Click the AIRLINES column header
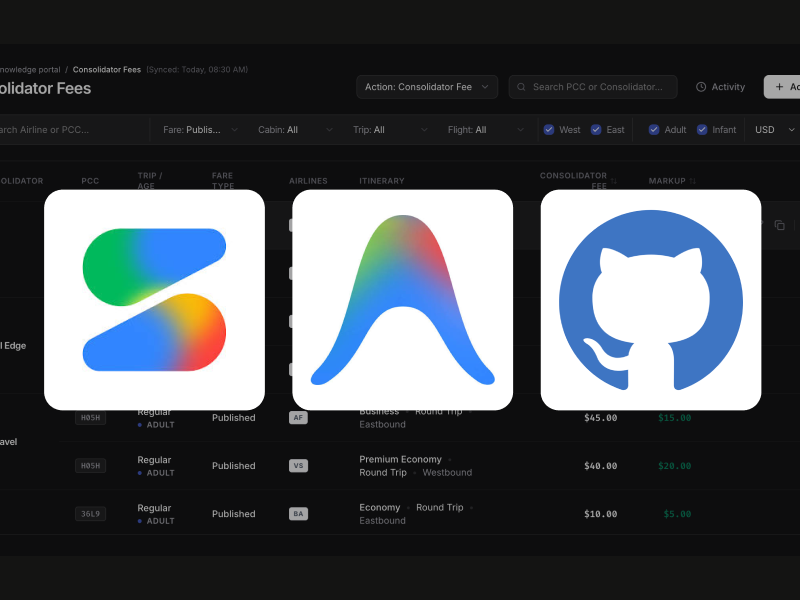 click(x=308, y=181)
